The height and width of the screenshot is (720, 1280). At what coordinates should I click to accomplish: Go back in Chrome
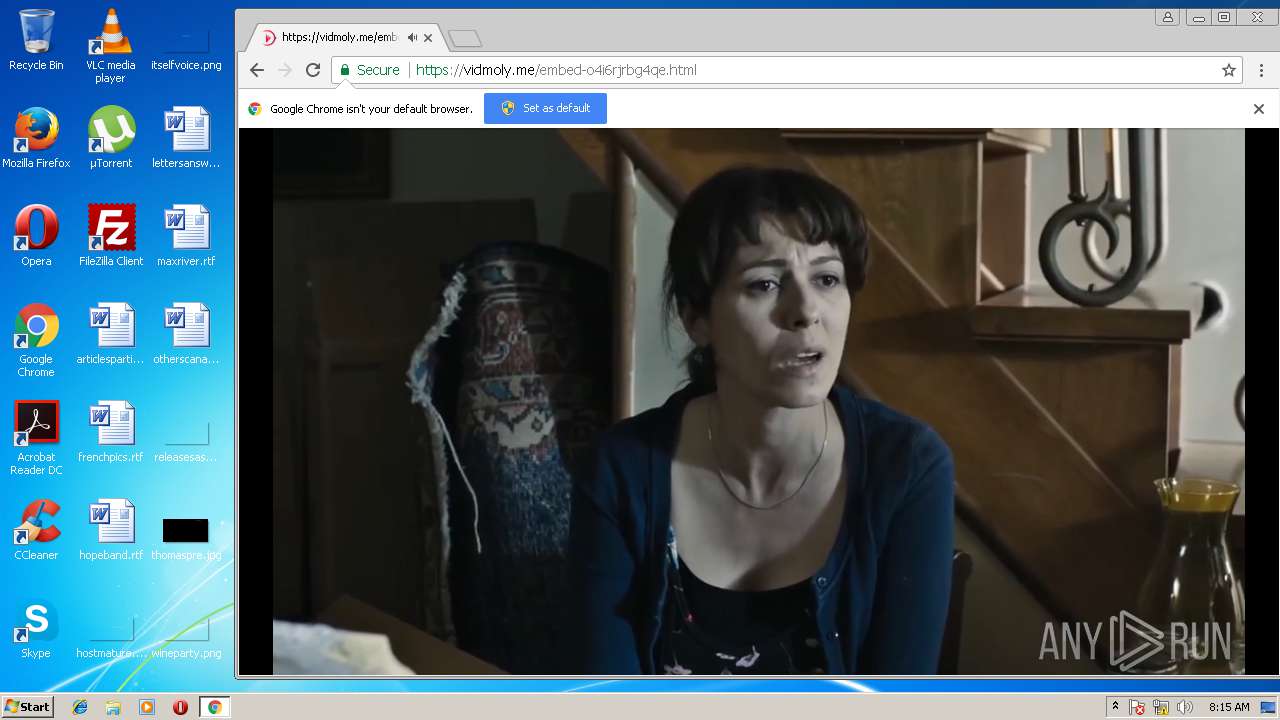click(257, 70)
